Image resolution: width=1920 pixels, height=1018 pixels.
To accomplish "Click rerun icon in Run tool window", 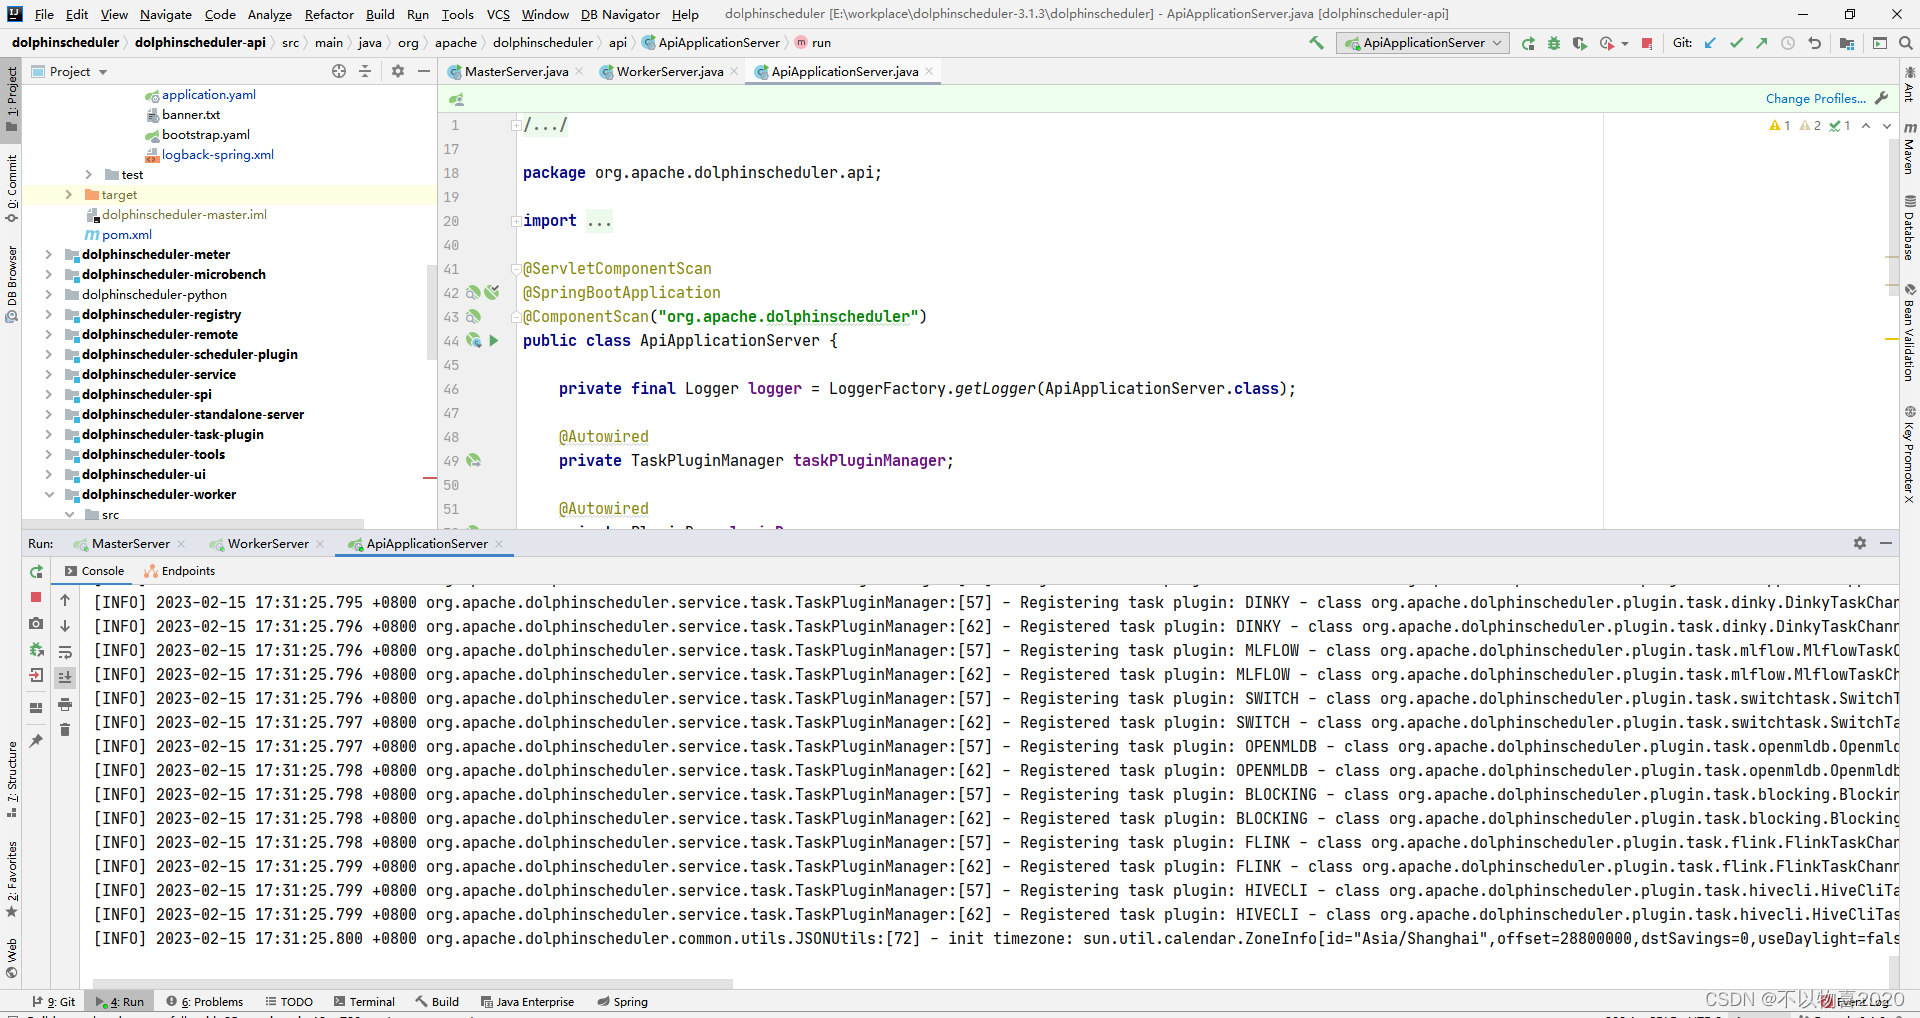I will coord(36,571).
